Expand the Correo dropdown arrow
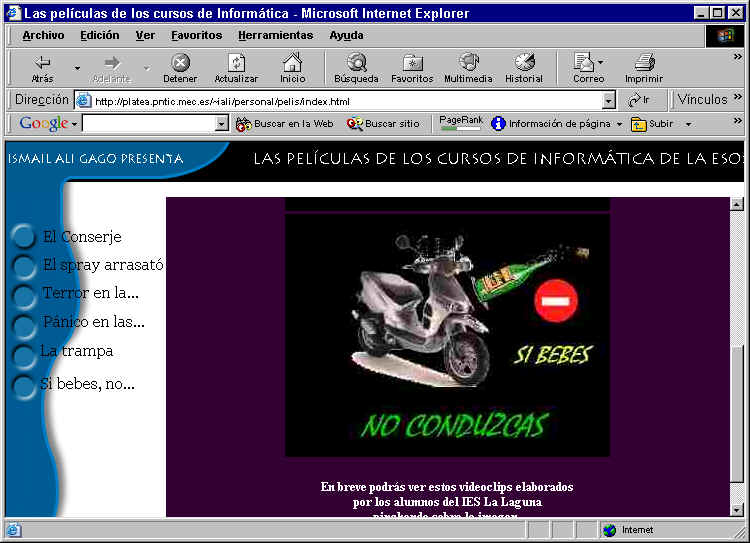This screenshot has height=543, width=750. click(601, 62)
